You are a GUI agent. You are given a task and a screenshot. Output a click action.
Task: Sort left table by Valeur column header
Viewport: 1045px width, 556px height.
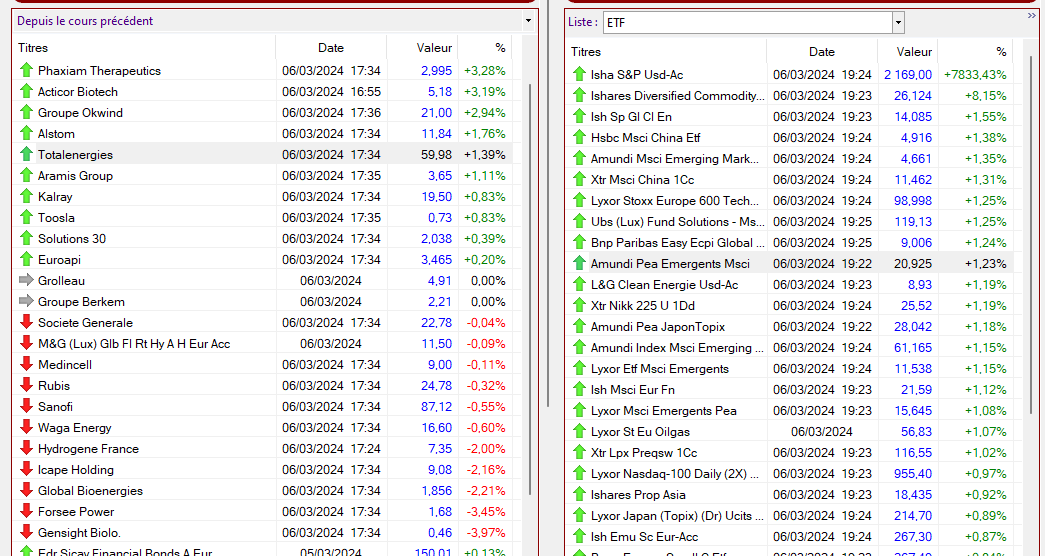434,47
